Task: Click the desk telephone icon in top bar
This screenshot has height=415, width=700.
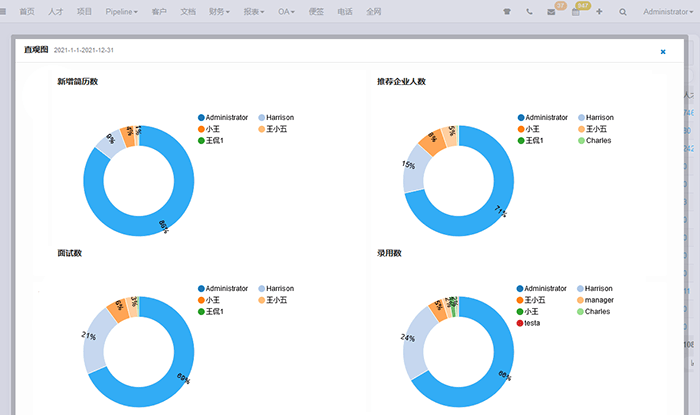Action: [x=507, y=12]
